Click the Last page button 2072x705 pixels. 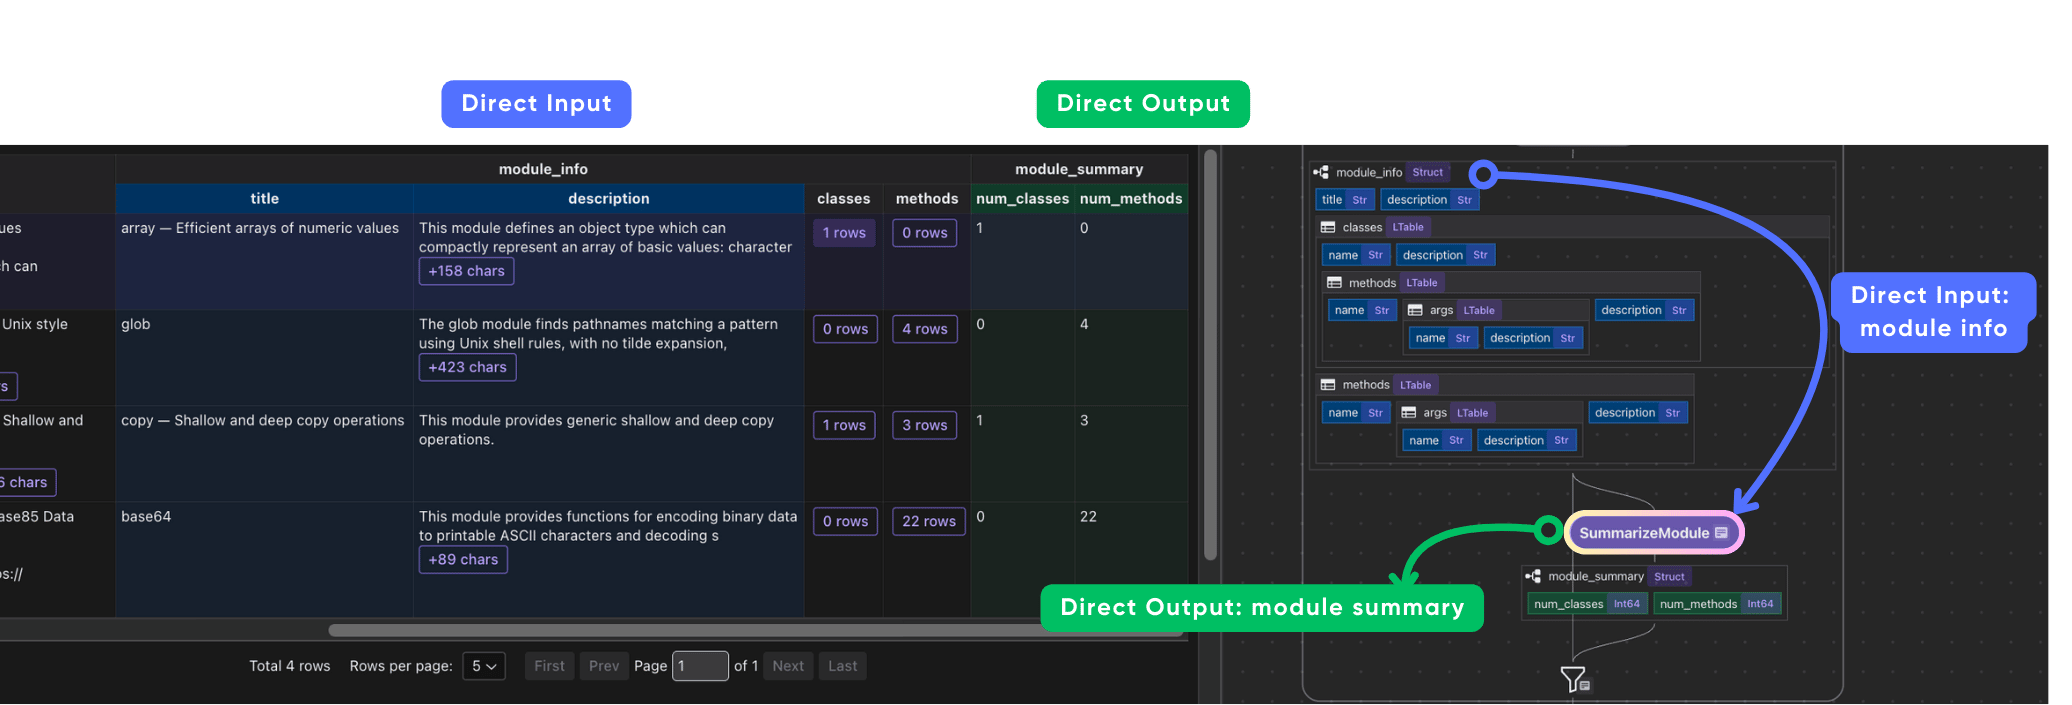pyautogui.click(x=842, y=666)
